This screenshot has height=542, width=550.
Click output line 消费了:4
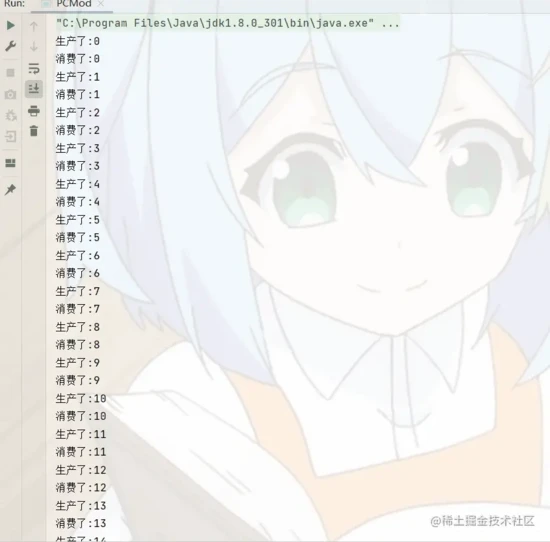(78, 201)
